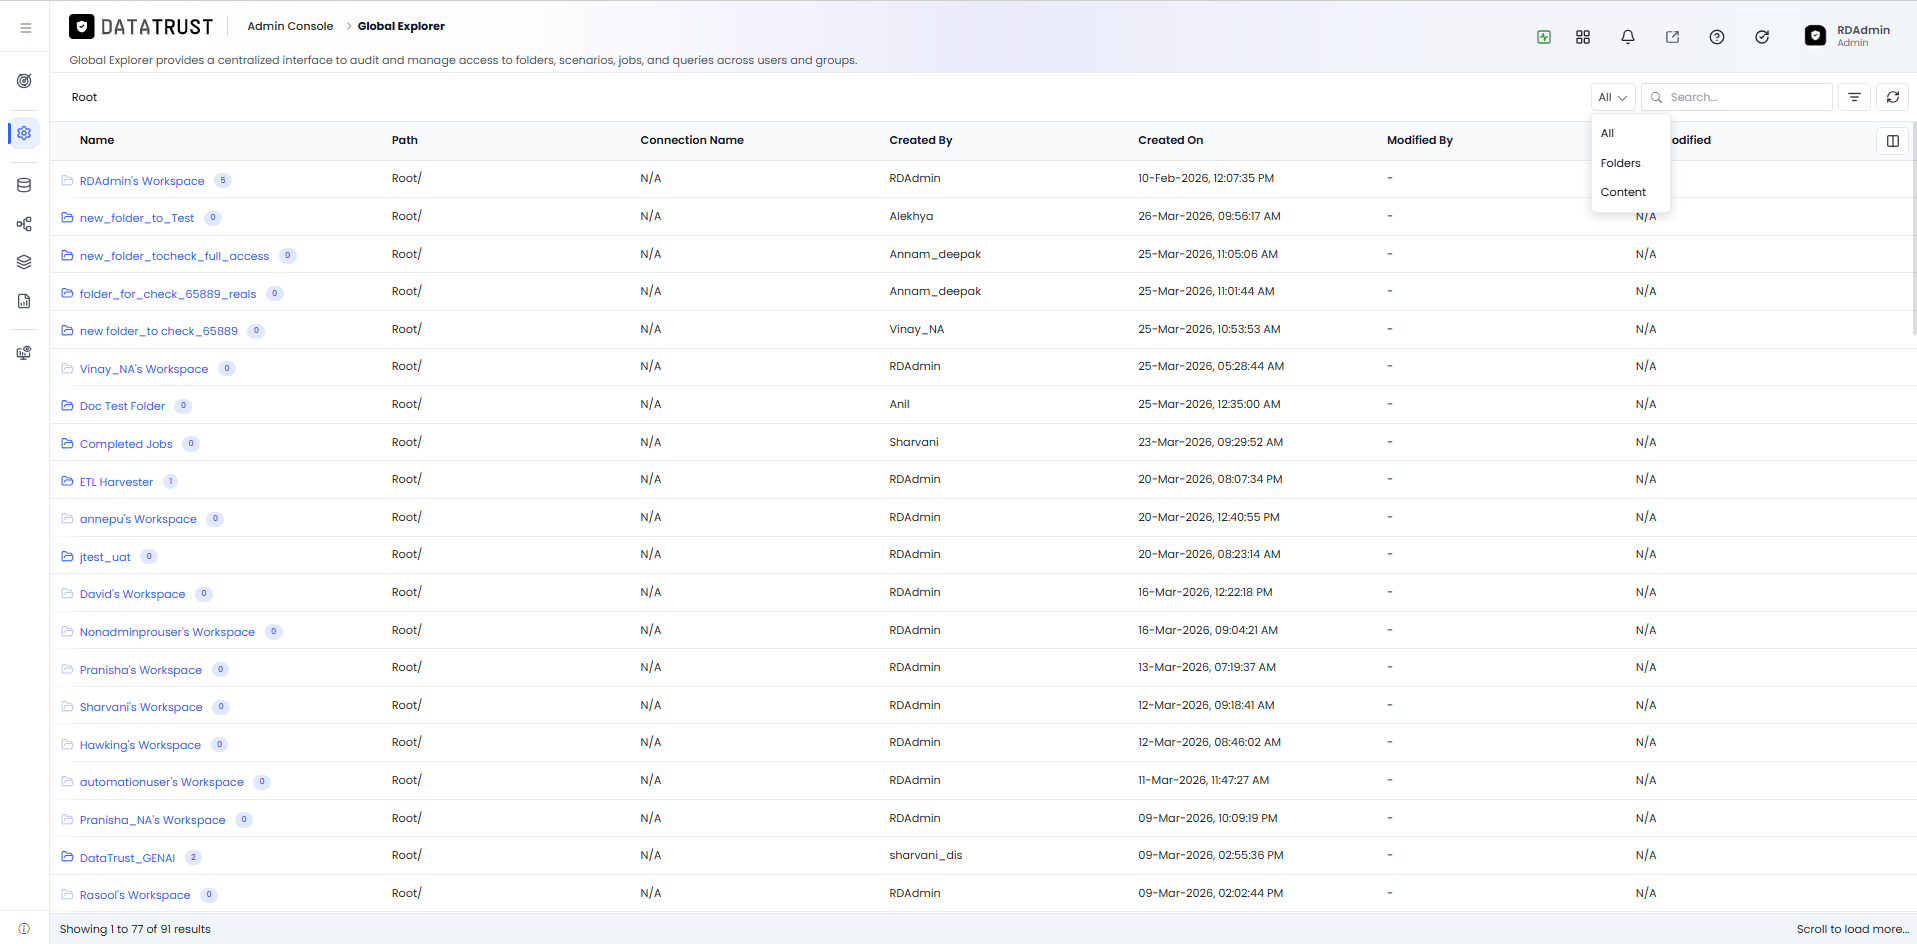Open Nonadminprouser's Workspace folder

tap(167, 632)
